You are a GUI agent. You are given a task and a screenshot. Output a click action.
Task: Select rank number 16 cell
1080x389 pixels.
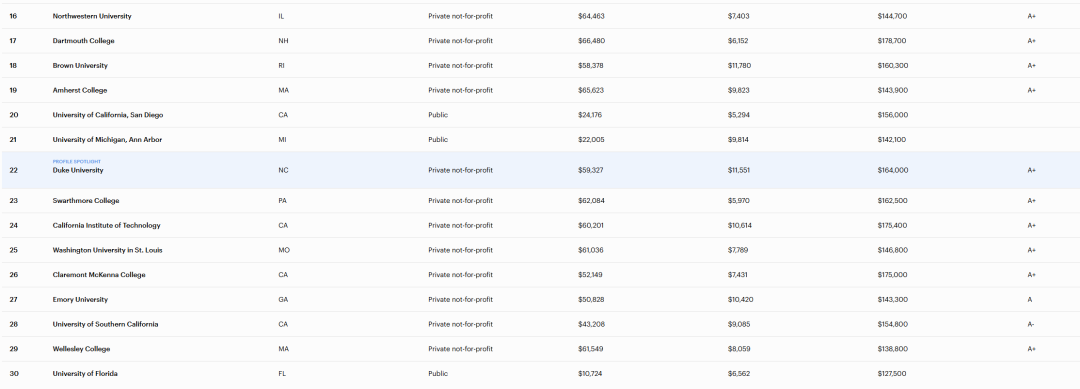[13, 16]
